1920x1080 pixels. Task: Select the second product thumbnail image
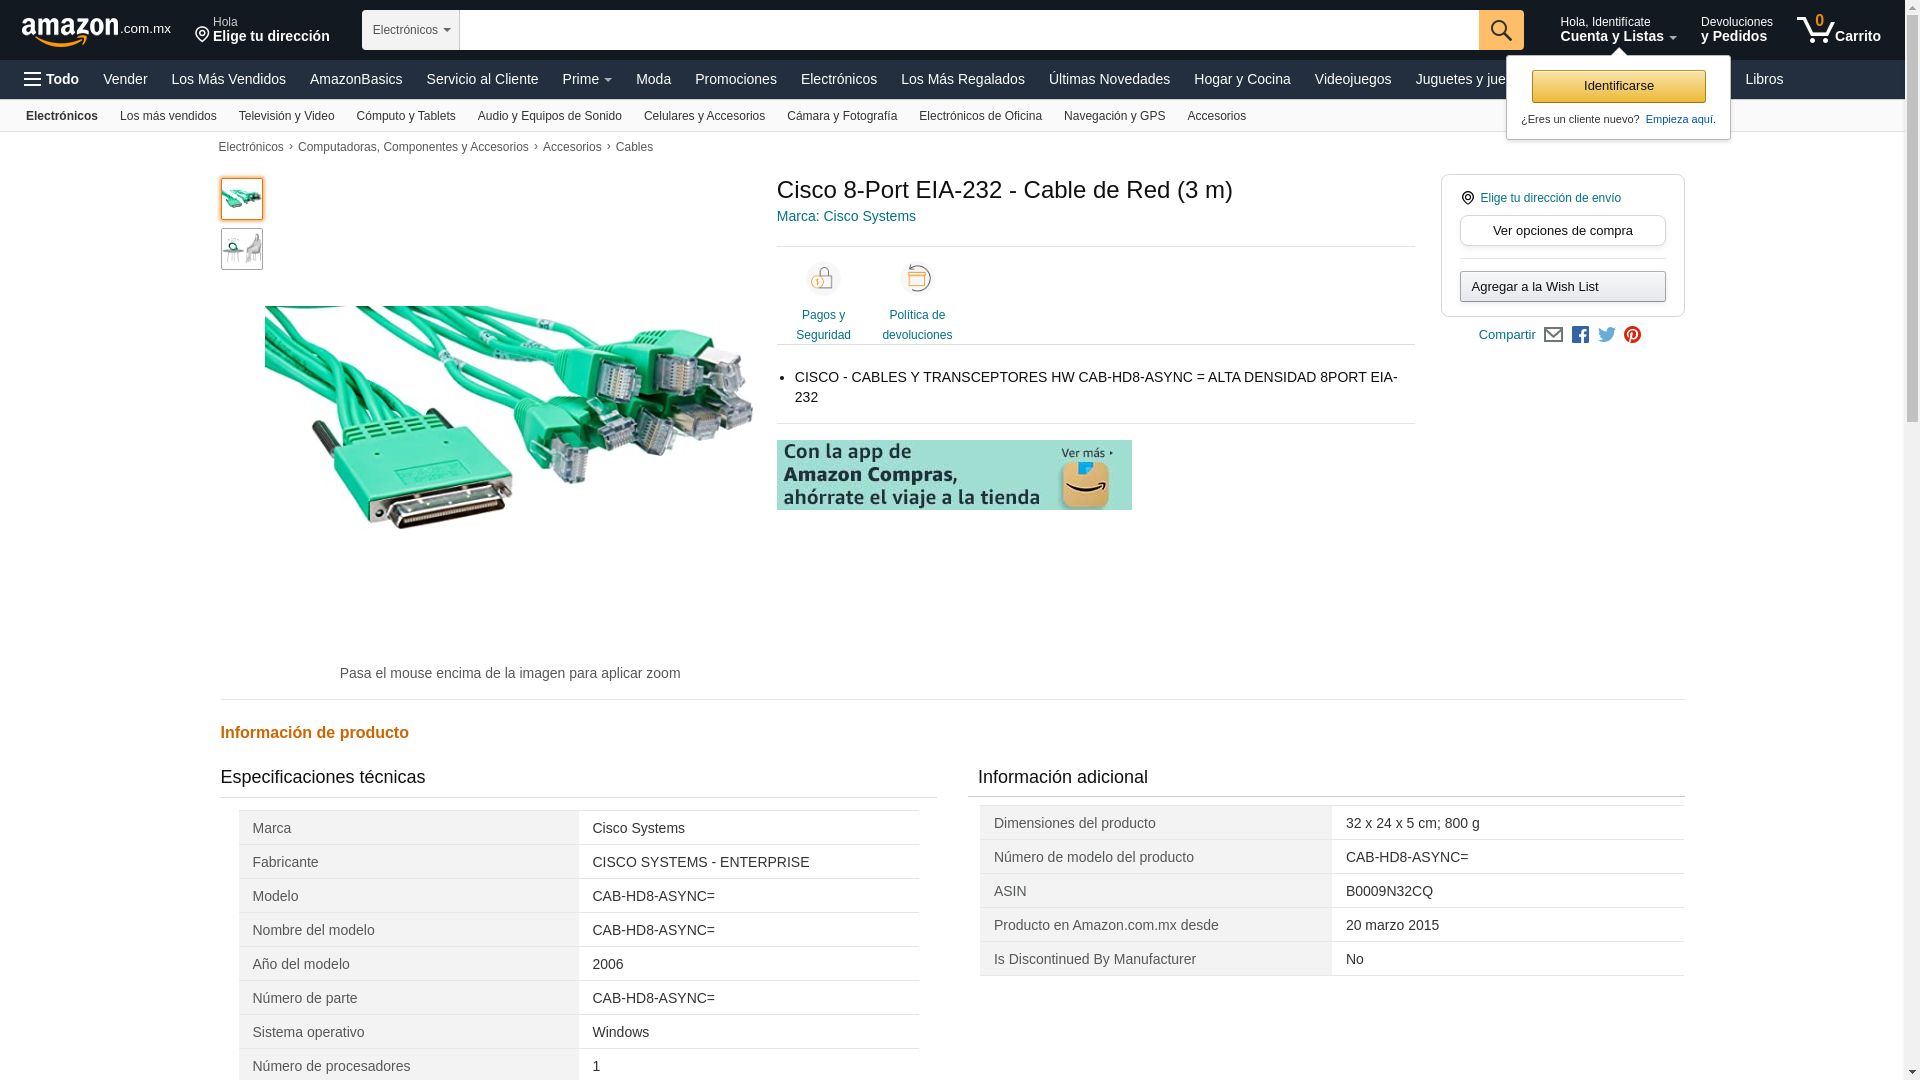(x=242, y=249)
